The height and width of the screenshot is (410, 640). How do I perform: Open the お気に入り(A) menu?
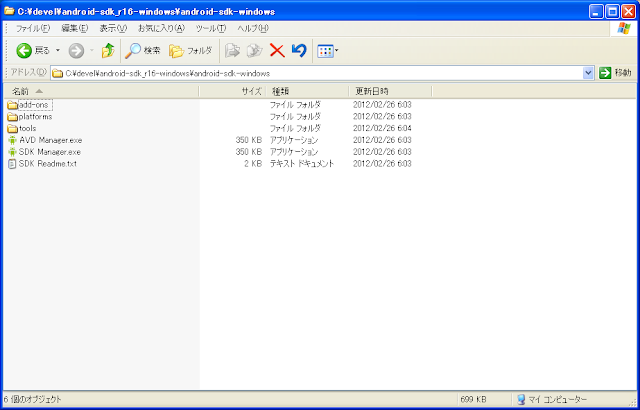tap(161, 29)
